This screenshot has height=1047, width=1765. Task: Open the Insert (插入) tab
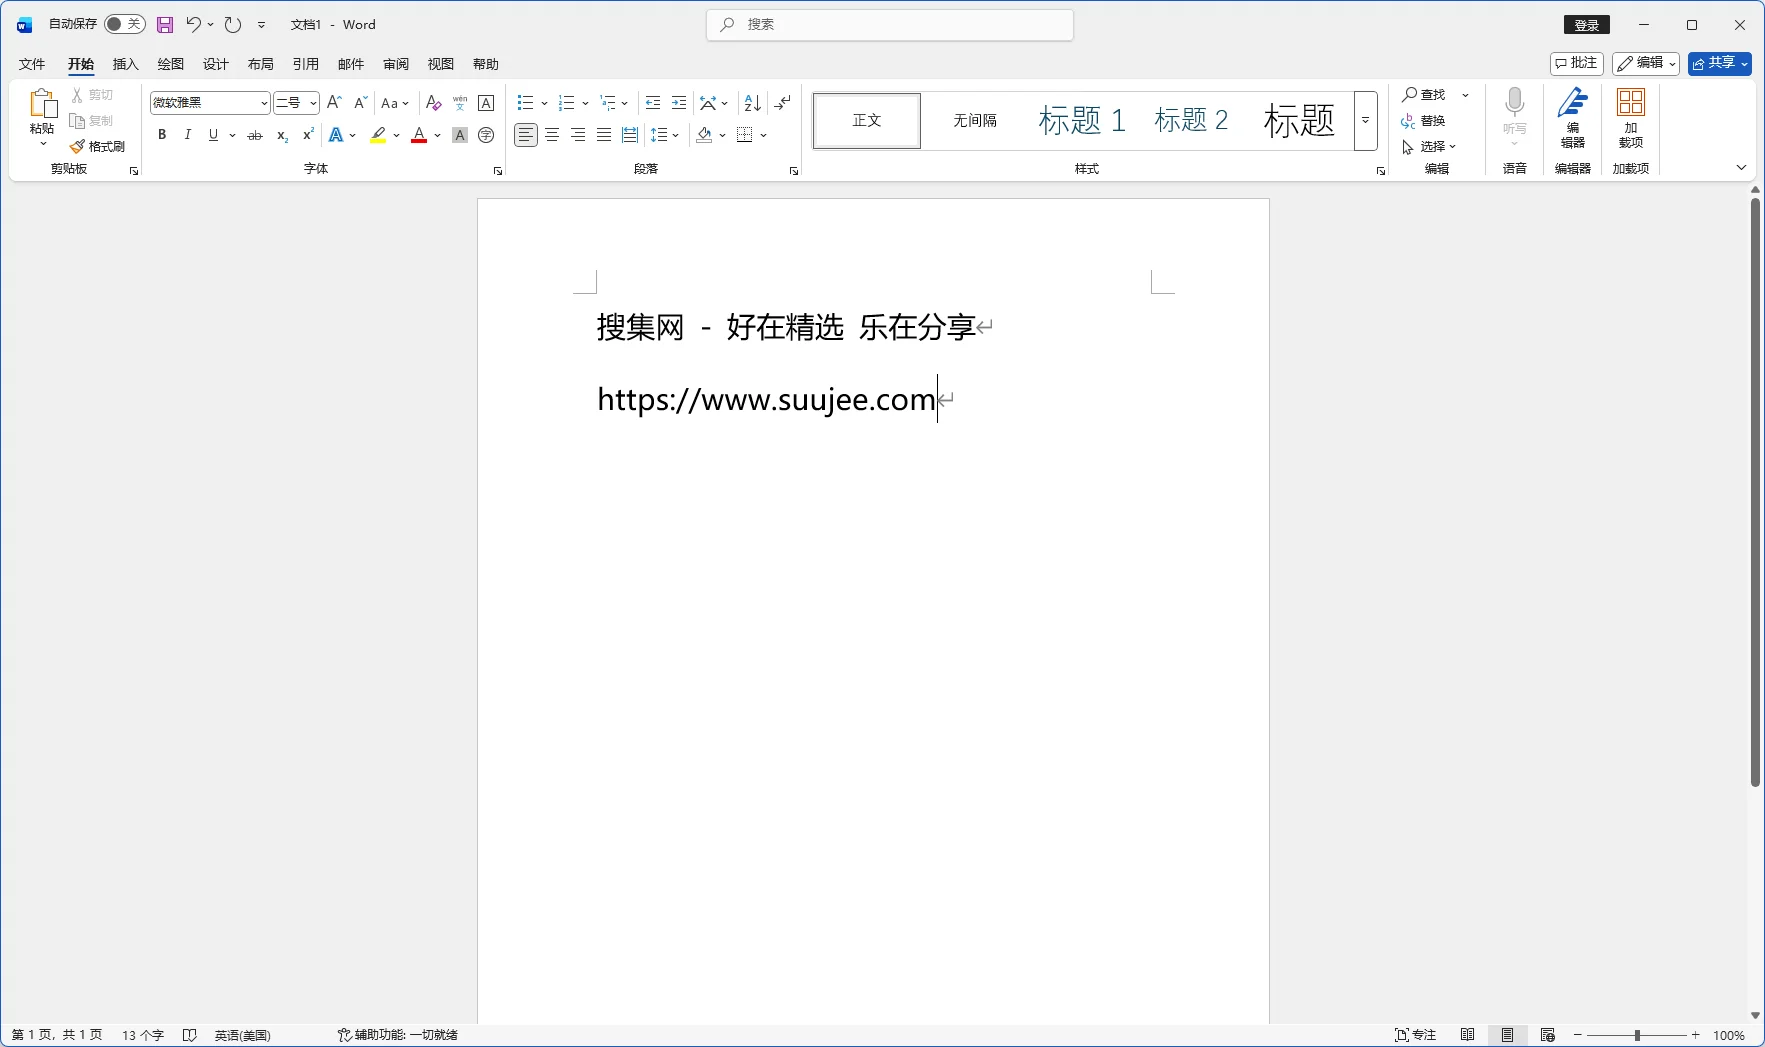coord(125,64)
